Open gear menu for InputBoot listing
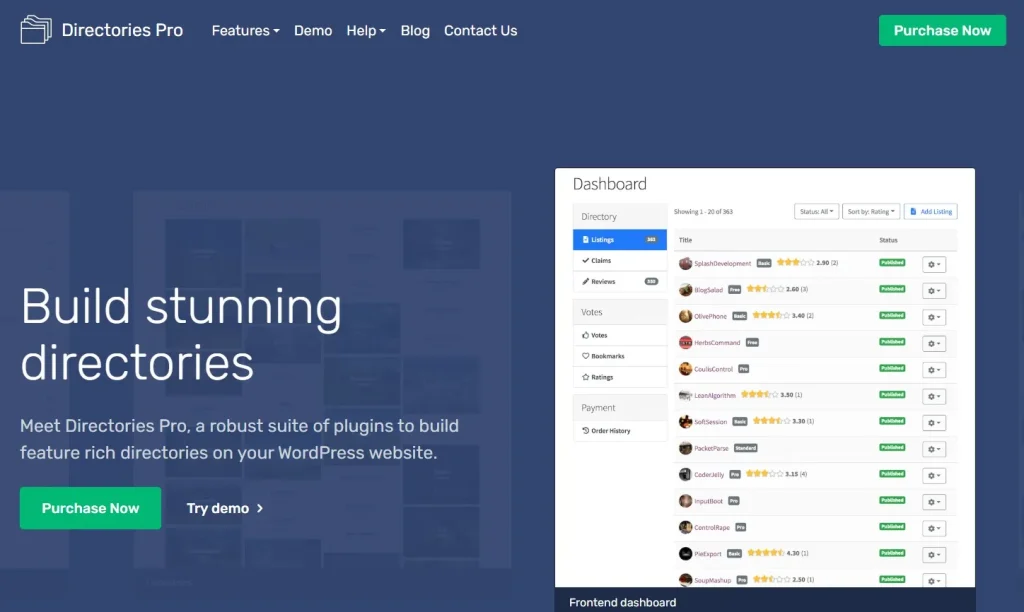This screenshot has width=1024, height=612. coord(934,502)
